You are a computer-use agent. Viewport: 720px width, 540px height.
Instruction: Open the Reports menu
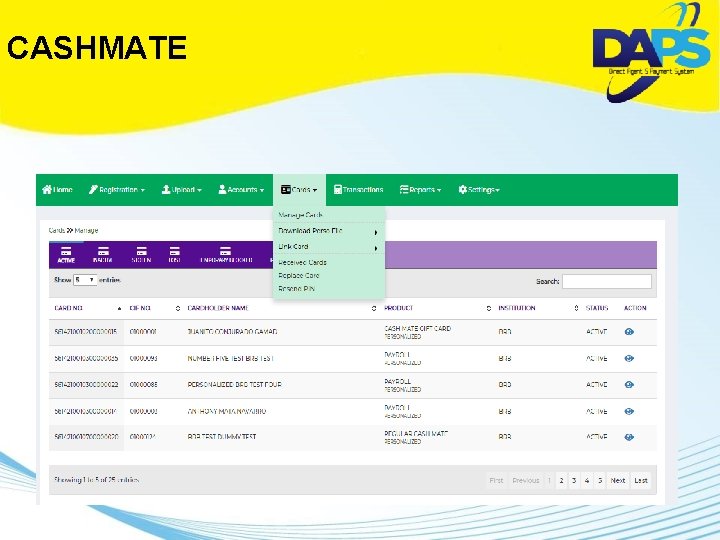click(x=420, y=190)
